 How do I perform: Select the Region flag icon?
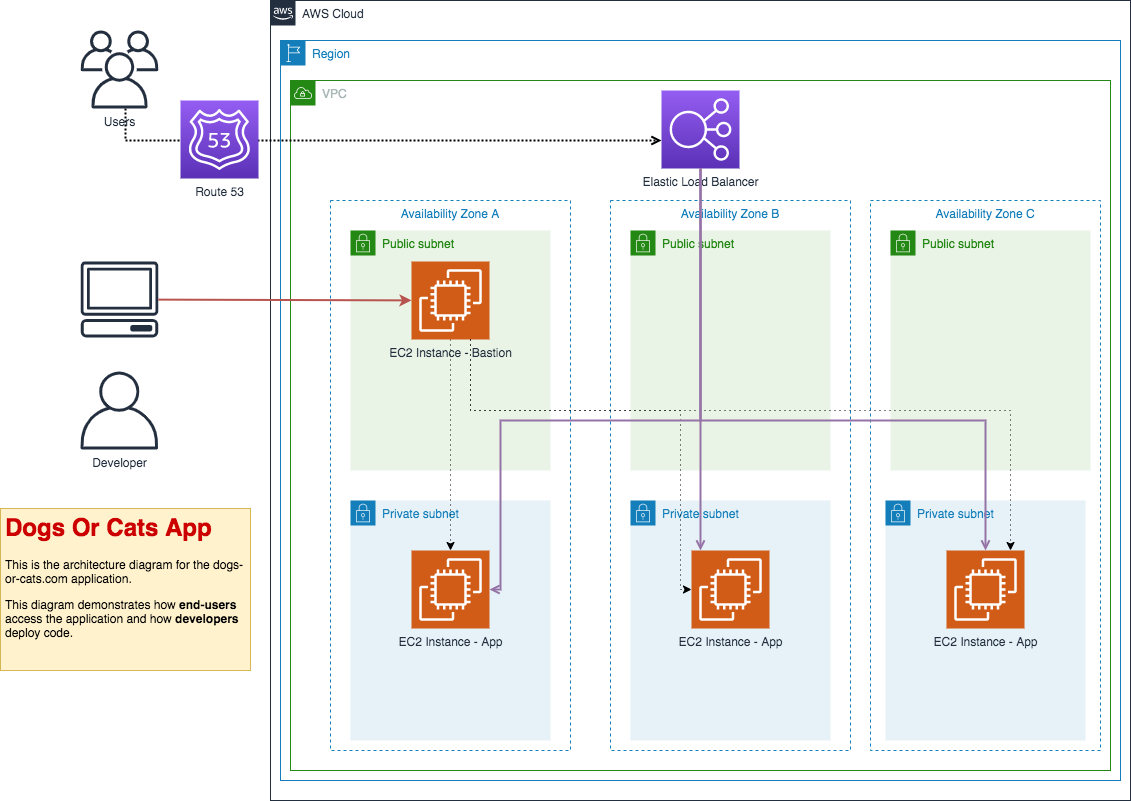pyautogui.click(x=293, y=53)
